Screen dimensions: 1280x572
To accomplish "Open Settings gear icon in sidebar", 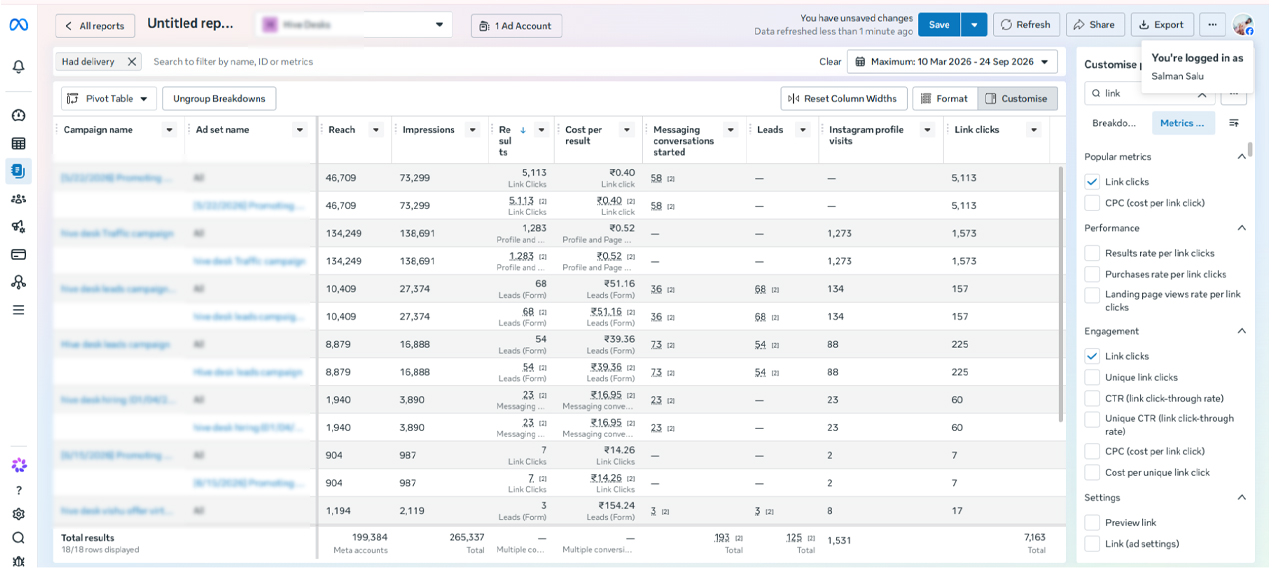I will coord(18,514).
